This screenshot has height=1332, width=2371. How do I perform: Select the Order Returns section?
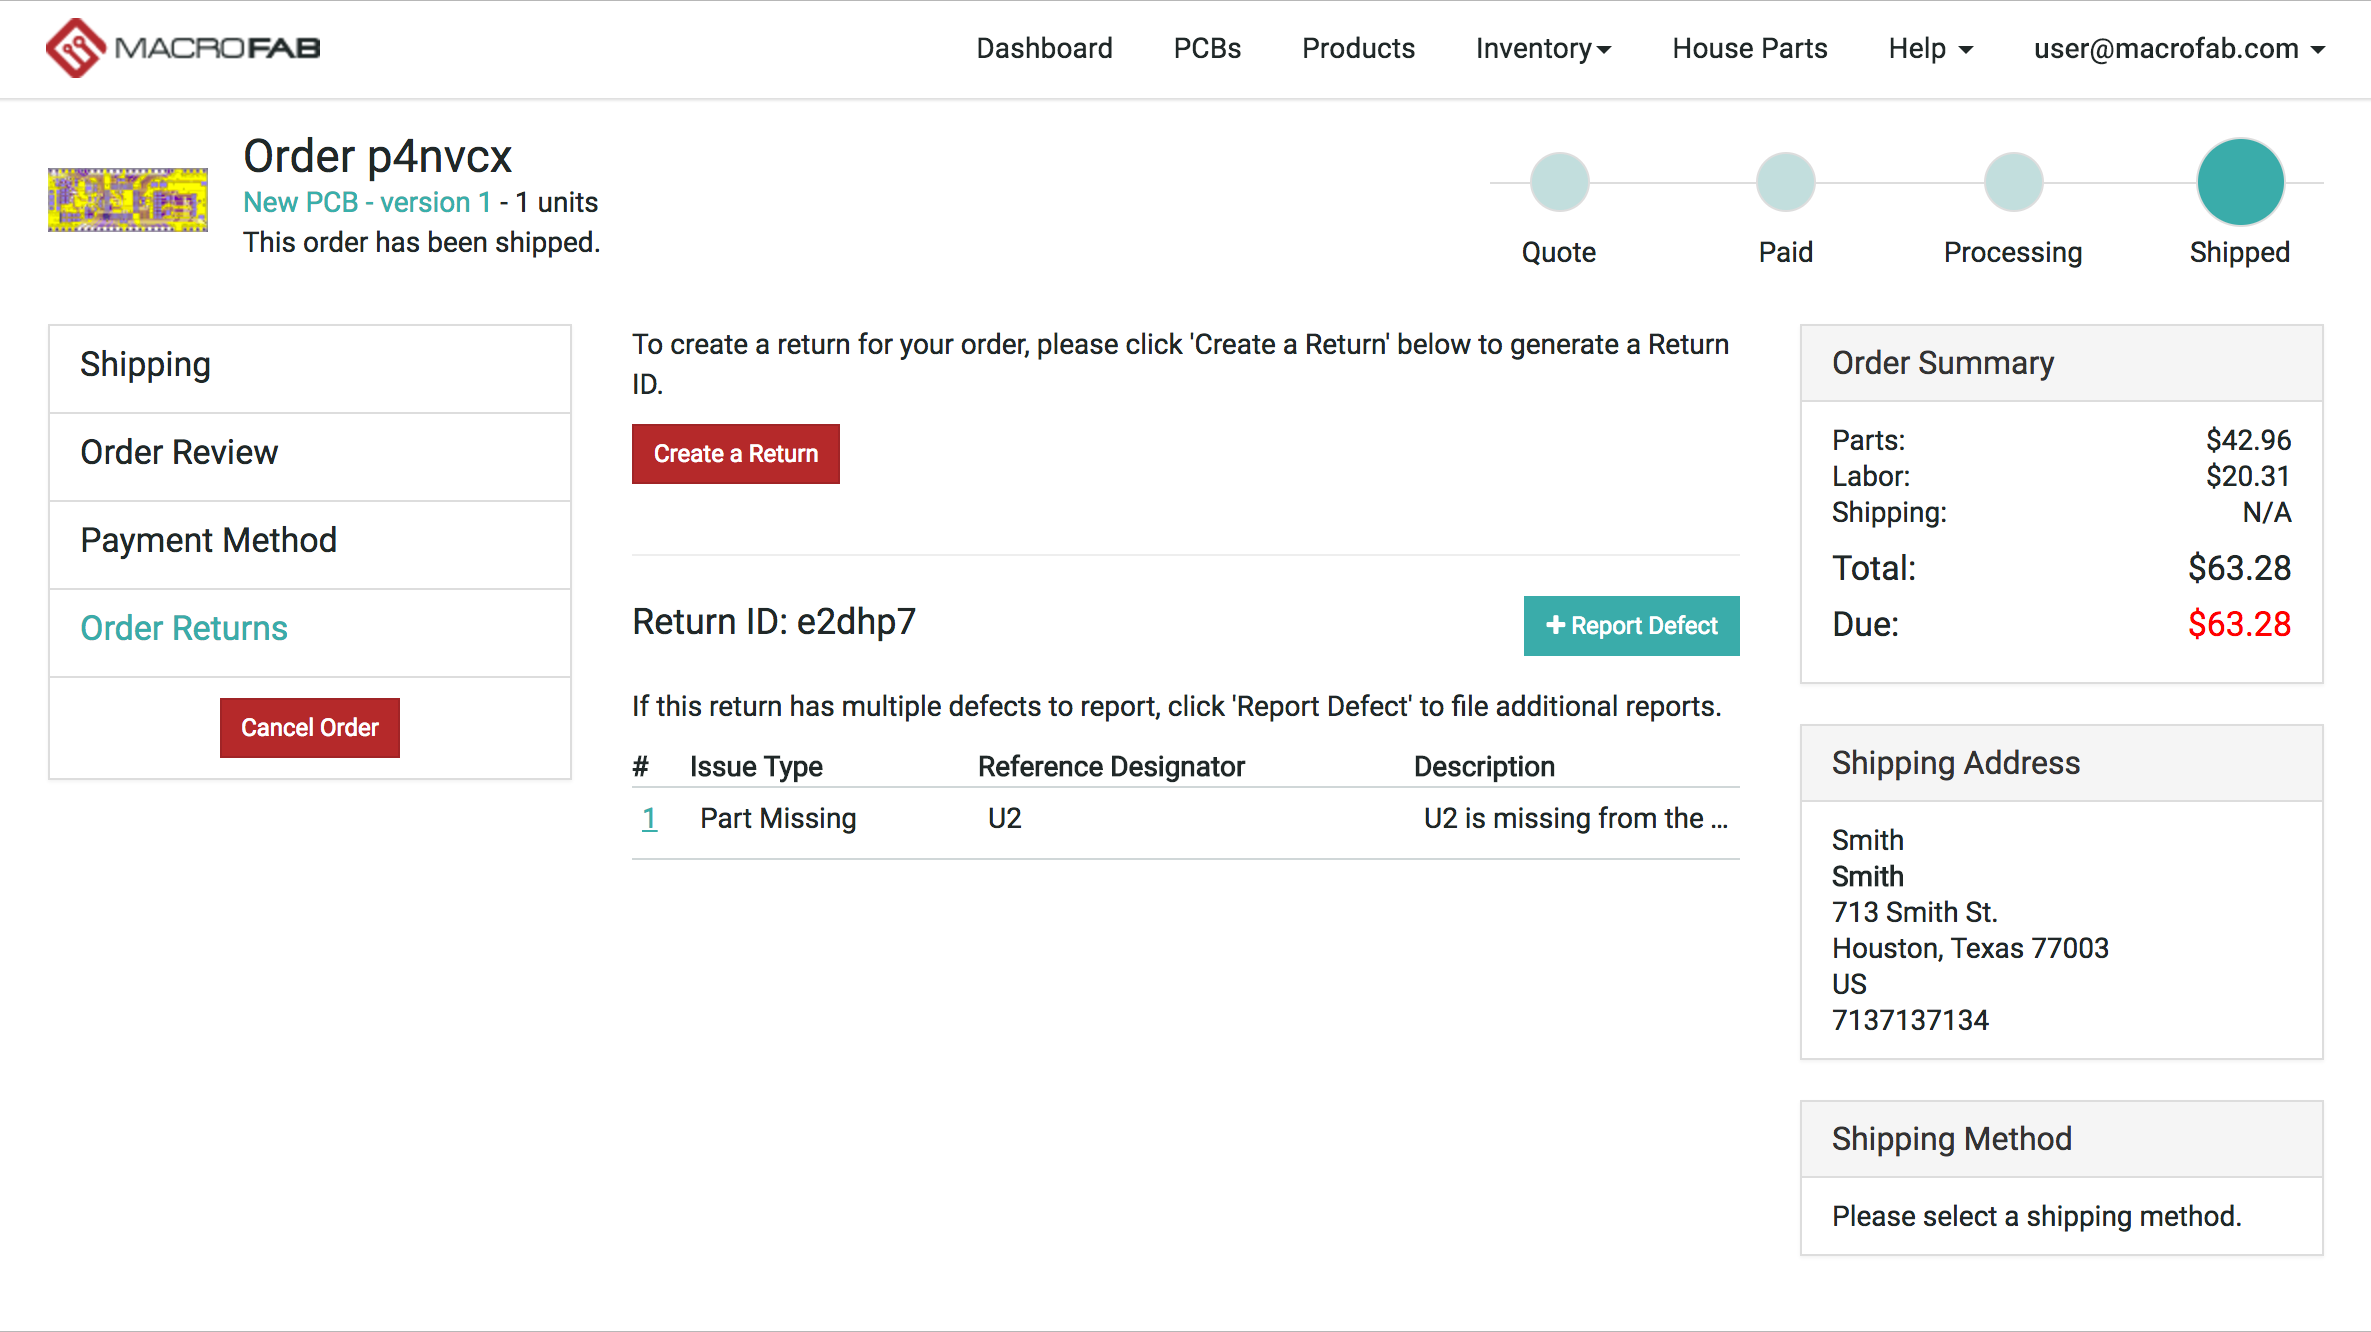[184, 628]
